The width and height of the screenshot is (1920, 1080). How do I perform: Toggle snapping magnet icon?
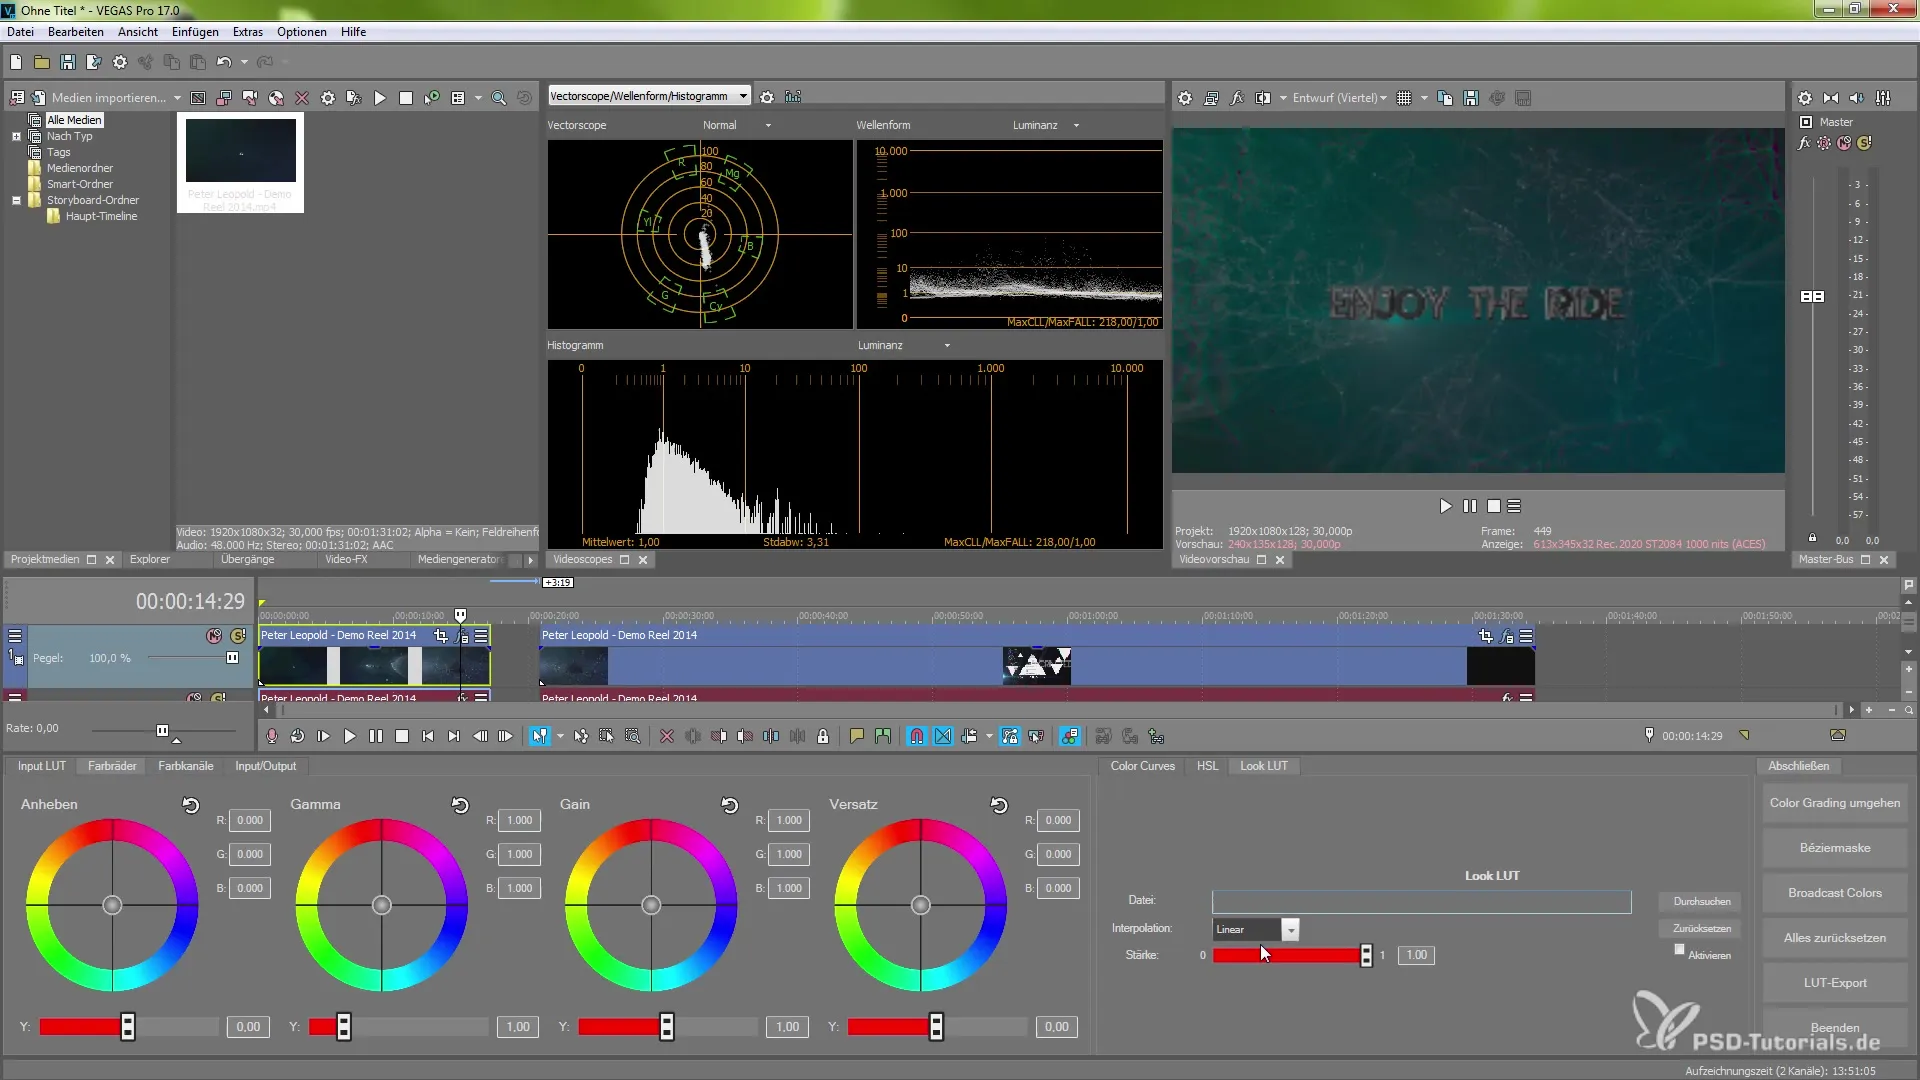tap(916, 736)
